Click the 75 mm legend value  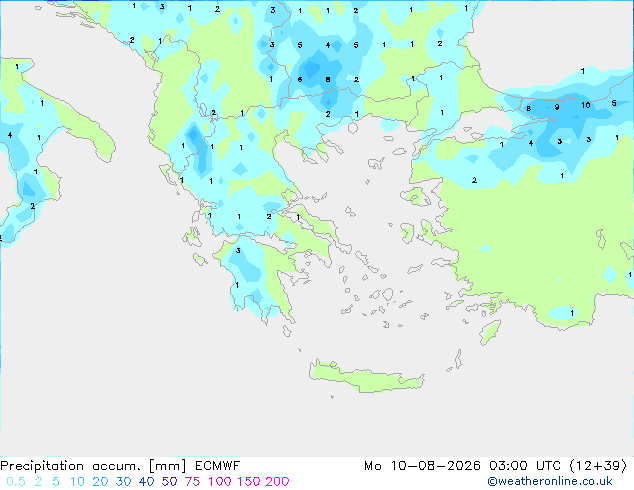coord(192,482)
